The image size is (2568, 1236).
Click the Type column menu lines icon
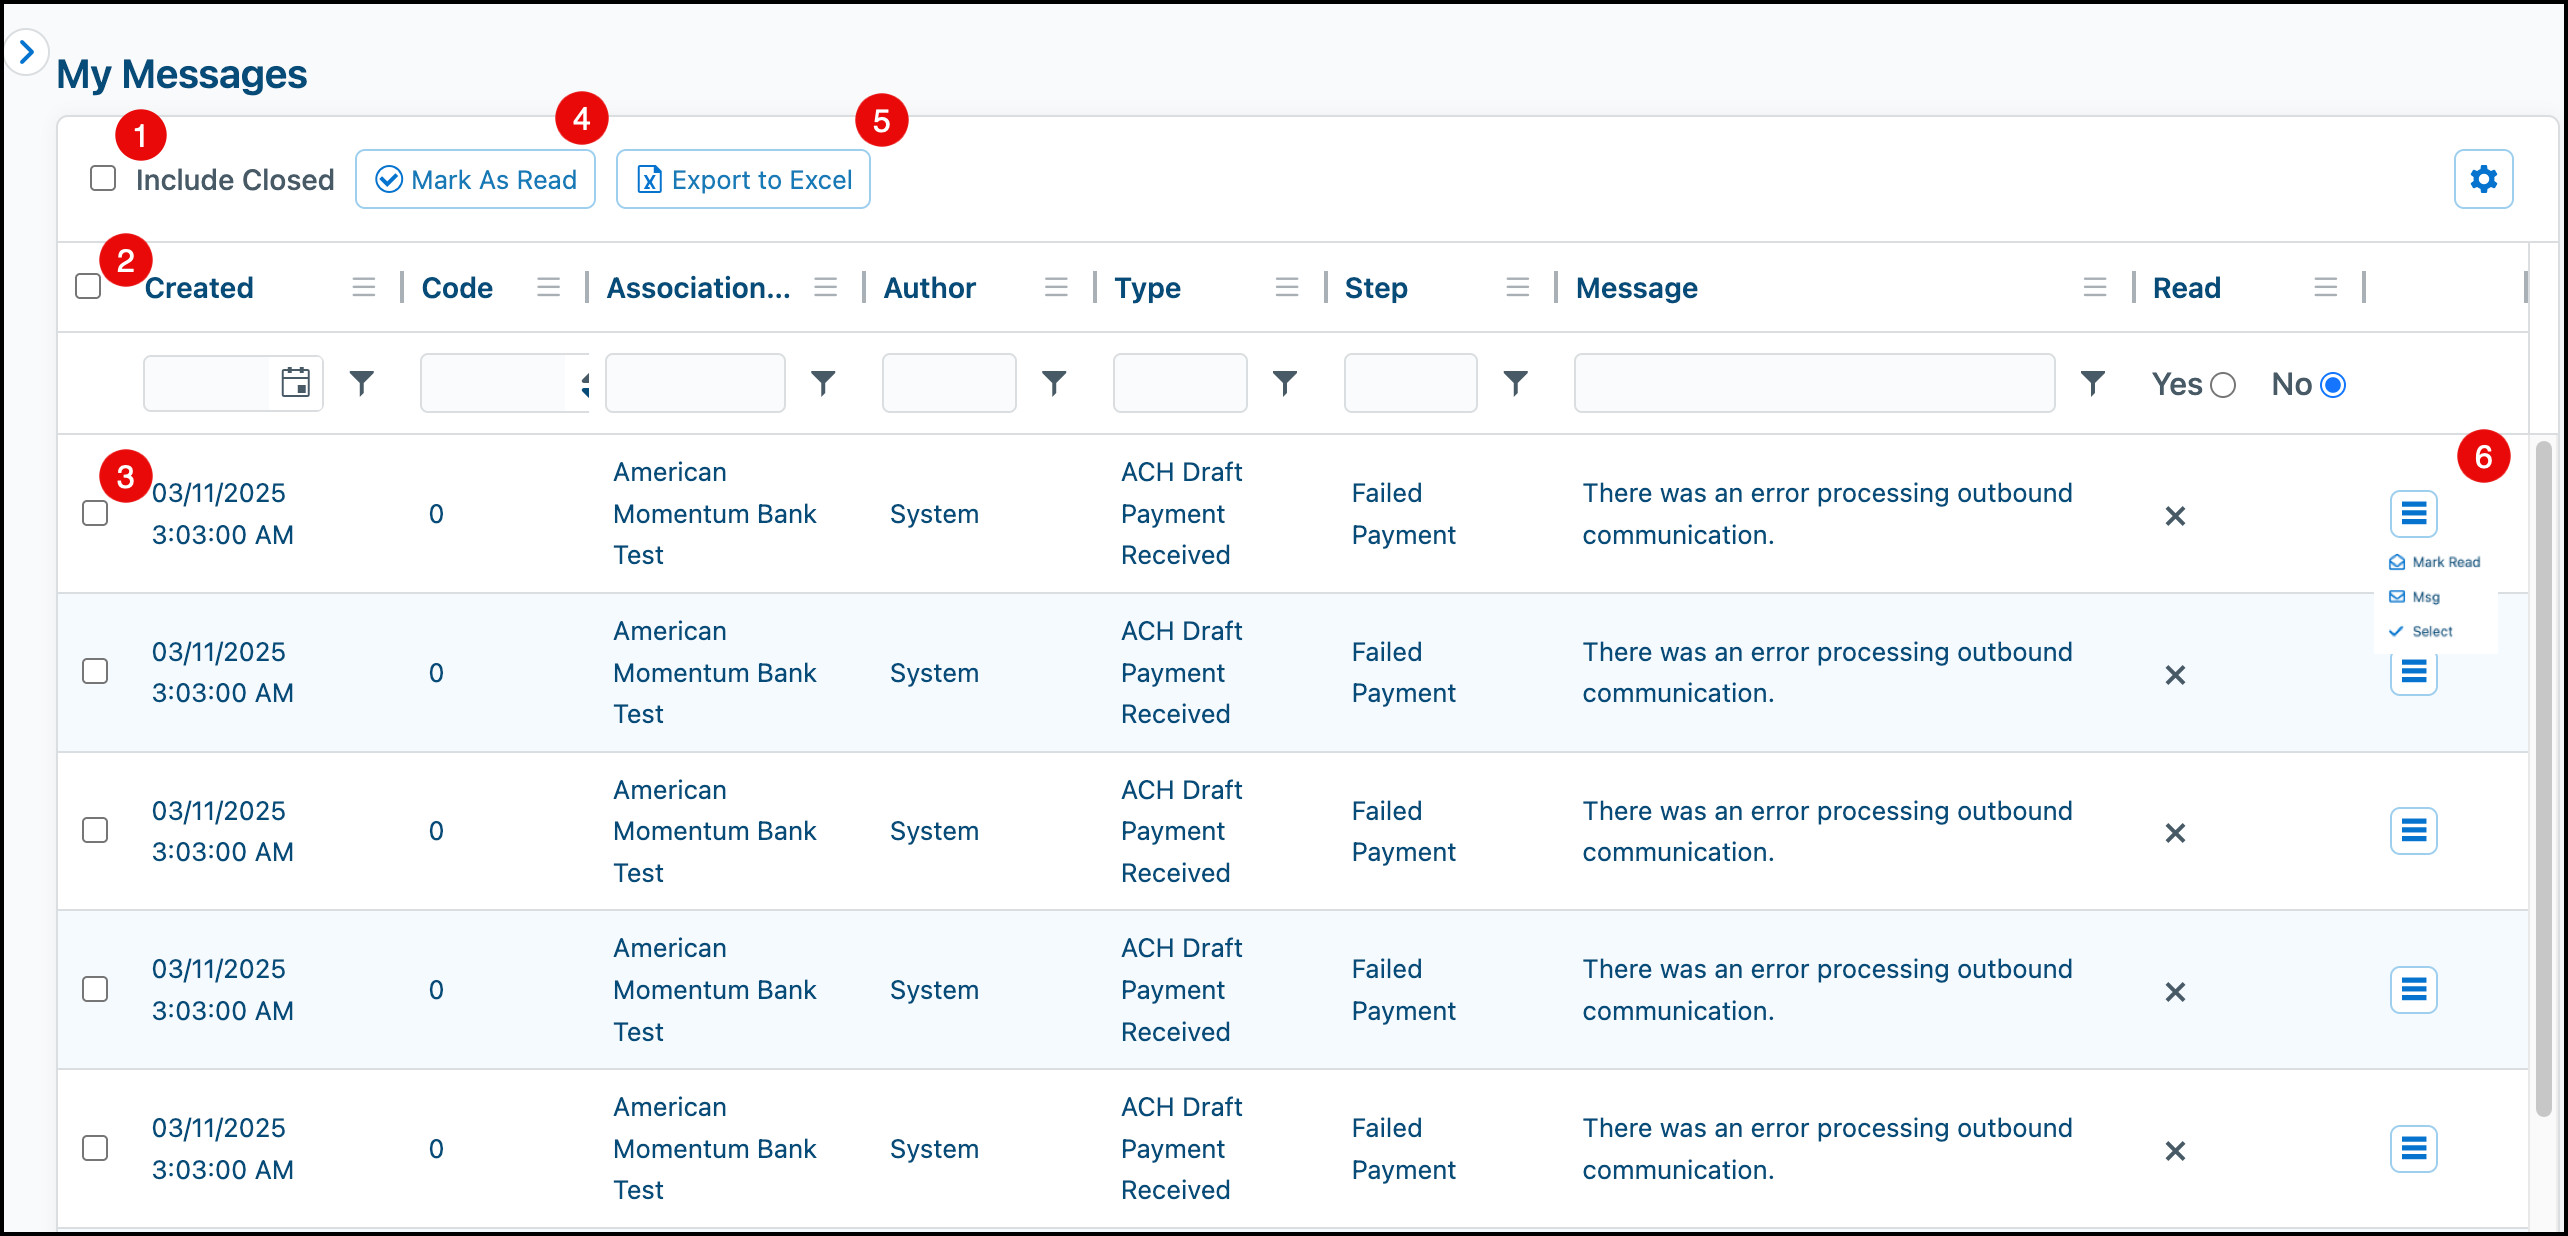(1287, 288)
